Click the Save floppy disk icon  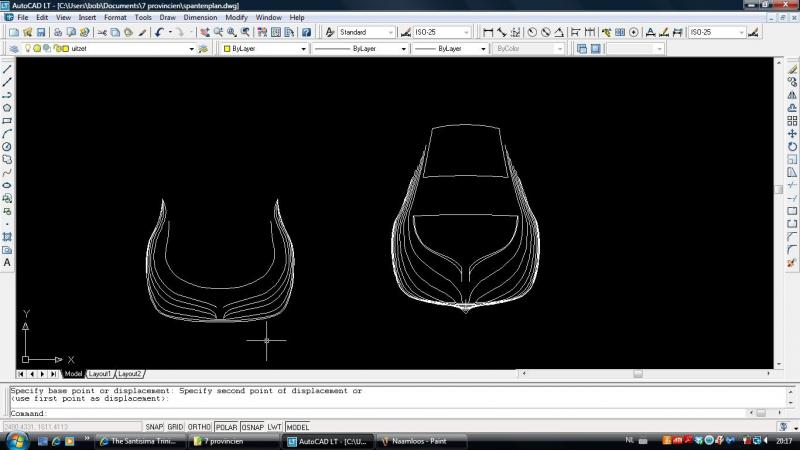point(41,32)
